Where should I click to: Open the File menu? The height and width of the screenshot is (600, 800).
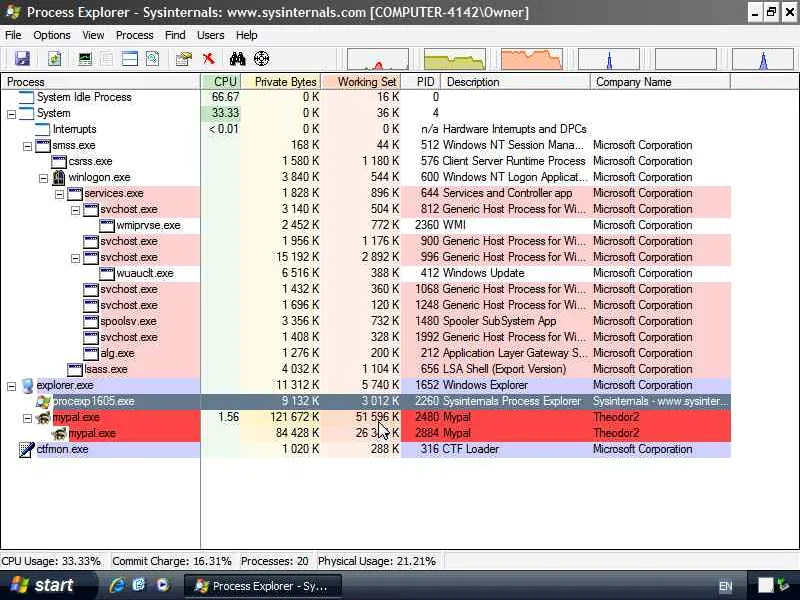[x=13, y=35]
